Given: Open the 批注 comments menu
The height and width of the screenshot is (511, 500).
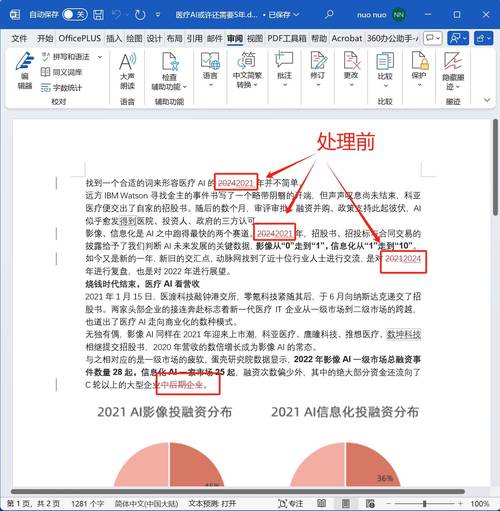Looking at the screenshot, I should point(284,70).
